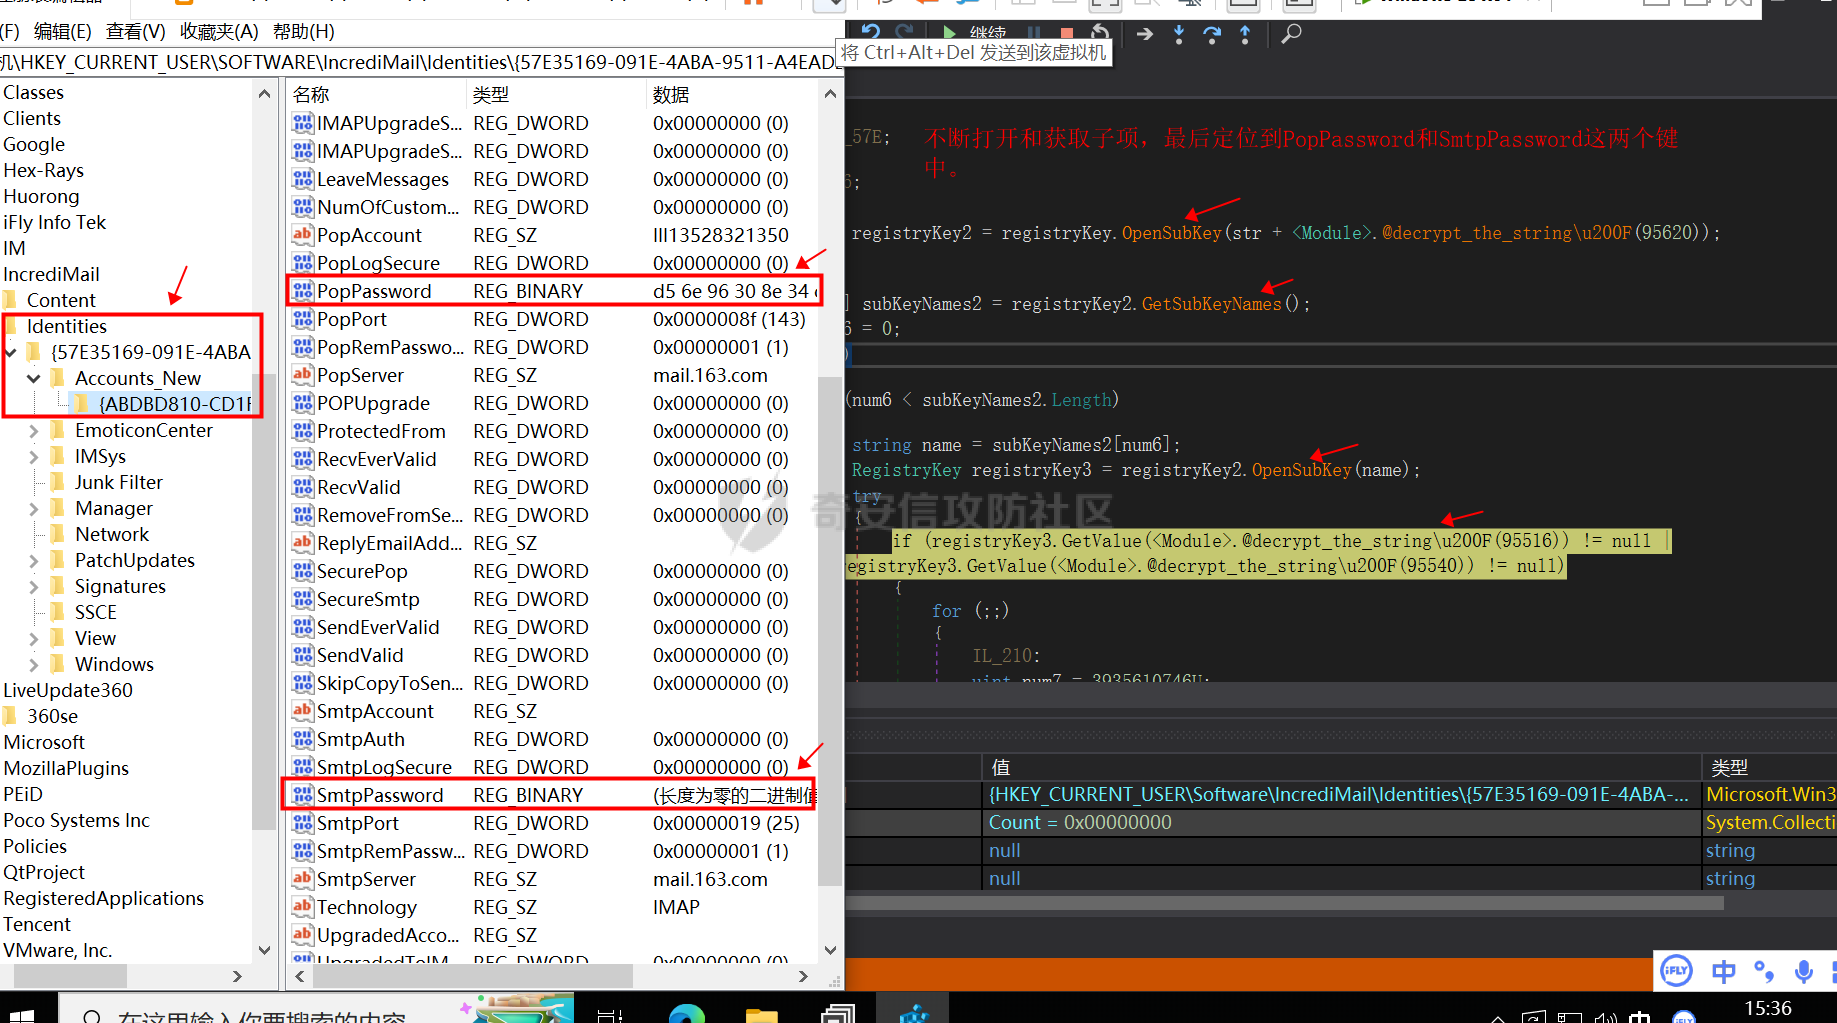The width and height of the screenshot is (1837, 1023).
Task: Open the 编辑(E) menu
Action: coord(62,31)
